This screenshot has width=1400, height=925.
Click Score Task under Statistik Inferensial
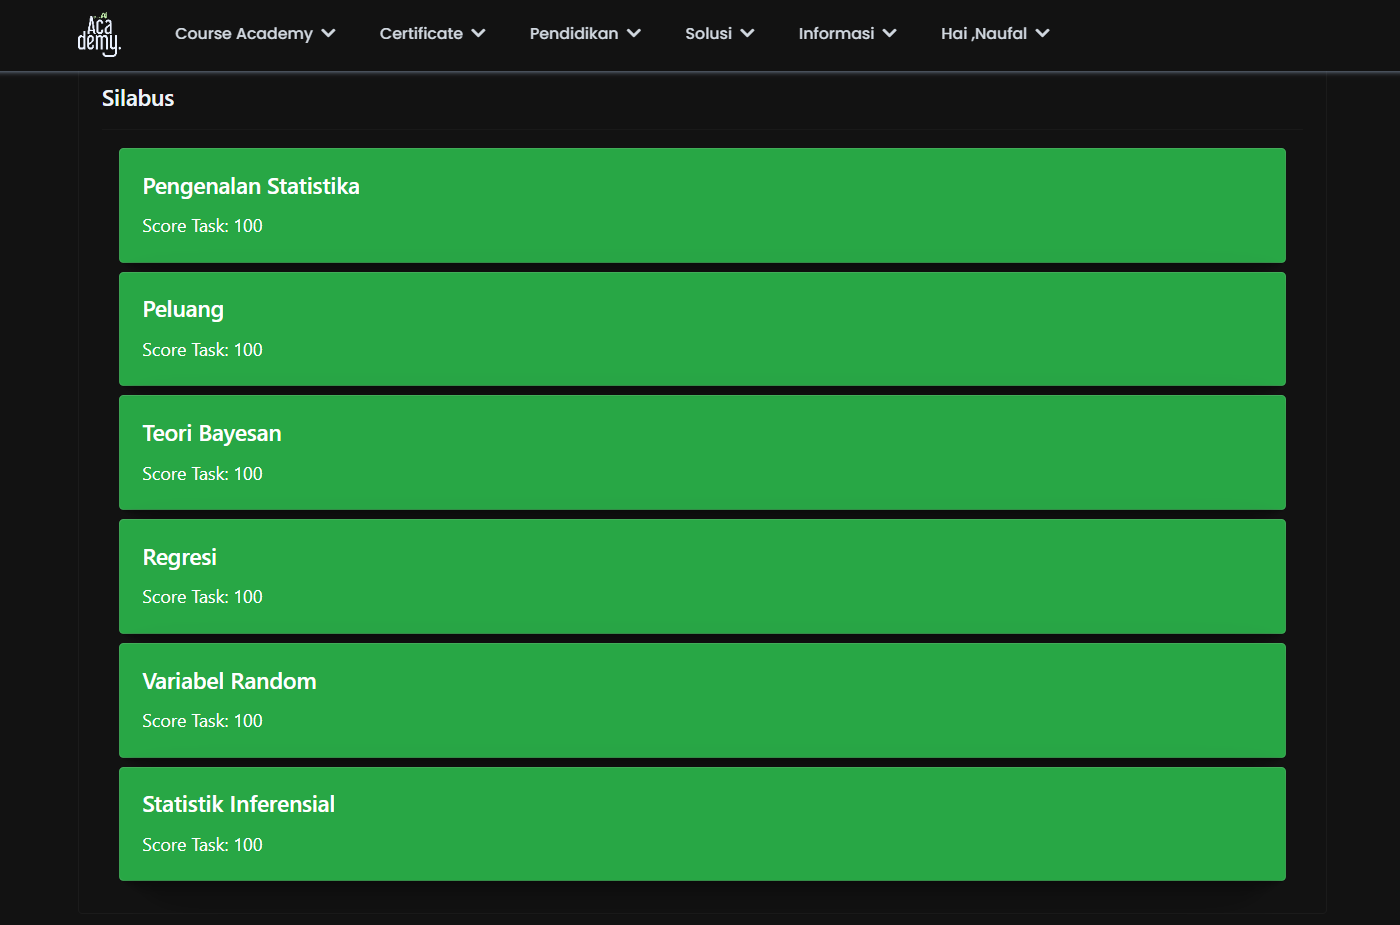[202, 845]
